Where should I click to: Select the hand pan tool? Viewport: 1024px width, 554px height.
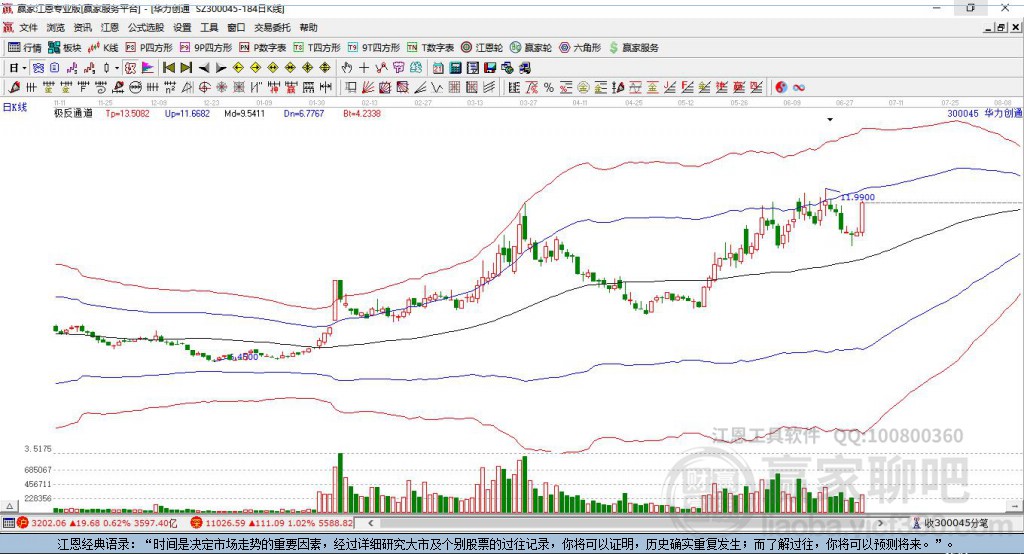(346, 68)
